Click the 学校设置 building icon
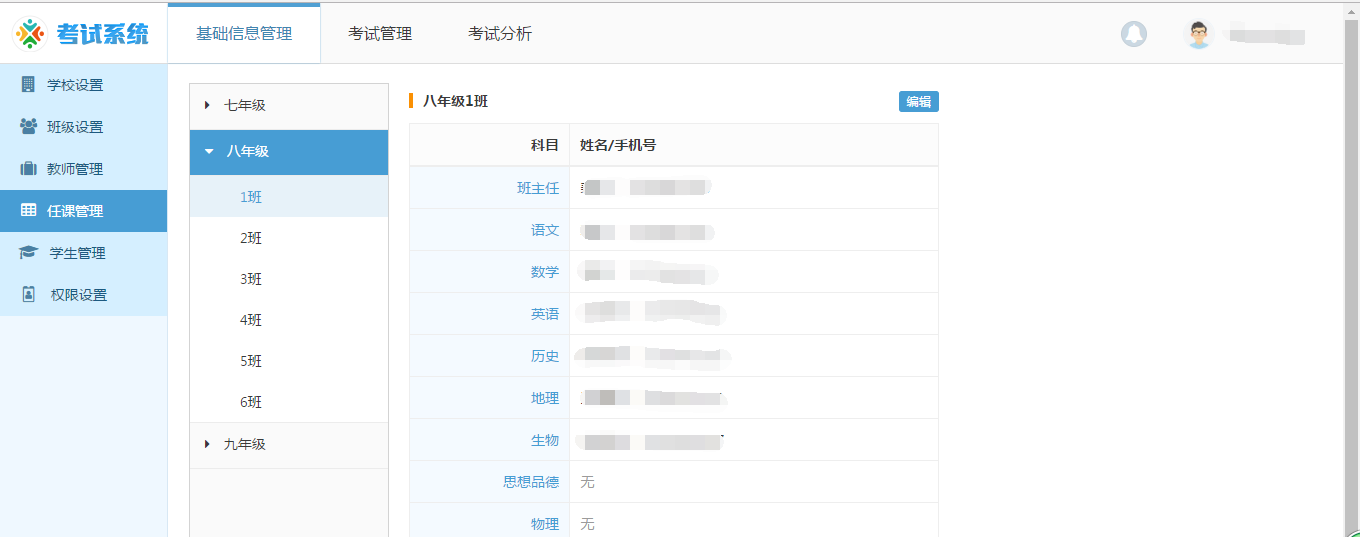The height and width of the screenshot is (537, 1360). 28,85
